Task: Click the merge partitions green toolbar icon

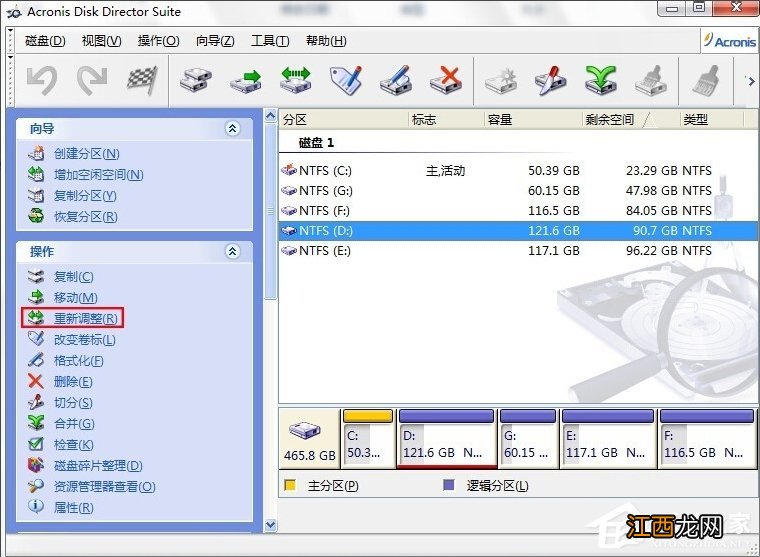Action: point(601,80)
